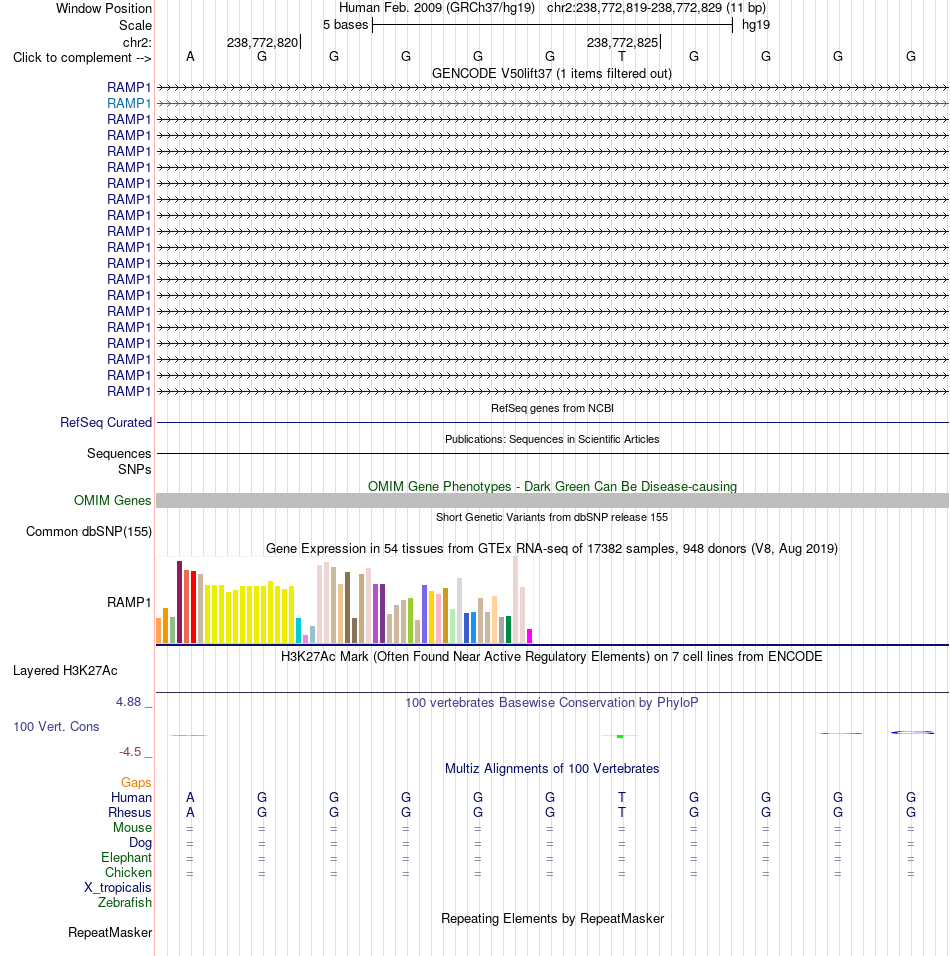
Task: Click the '5 bases' scale label
Action: (346, 25)
